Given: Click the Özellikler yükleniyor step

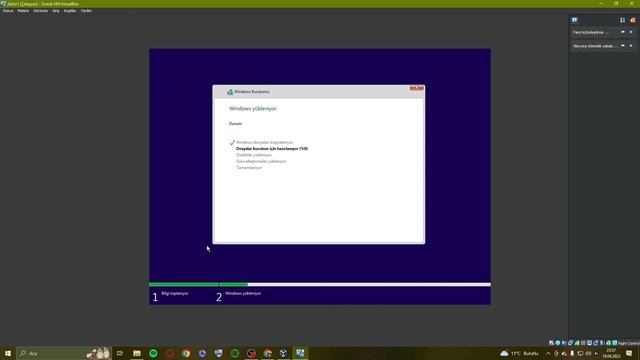Looking at the screenshot, I should pyautogui.click(x=254, y=155).
